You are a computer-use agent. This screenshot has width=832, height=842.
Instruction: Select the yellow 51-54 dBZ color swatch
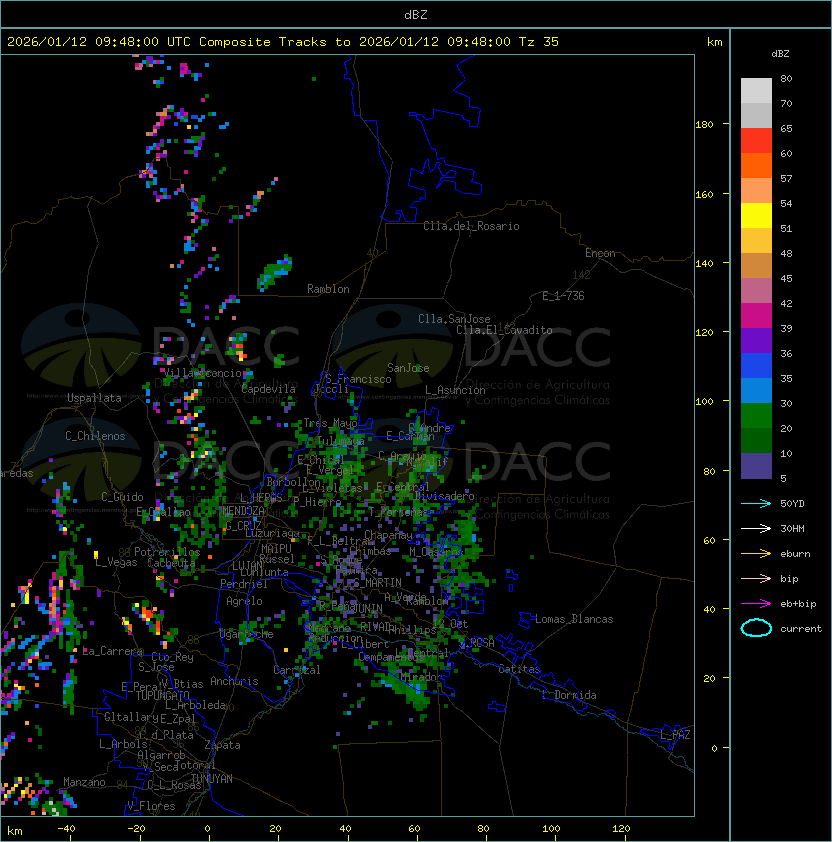tap(756, 216)
